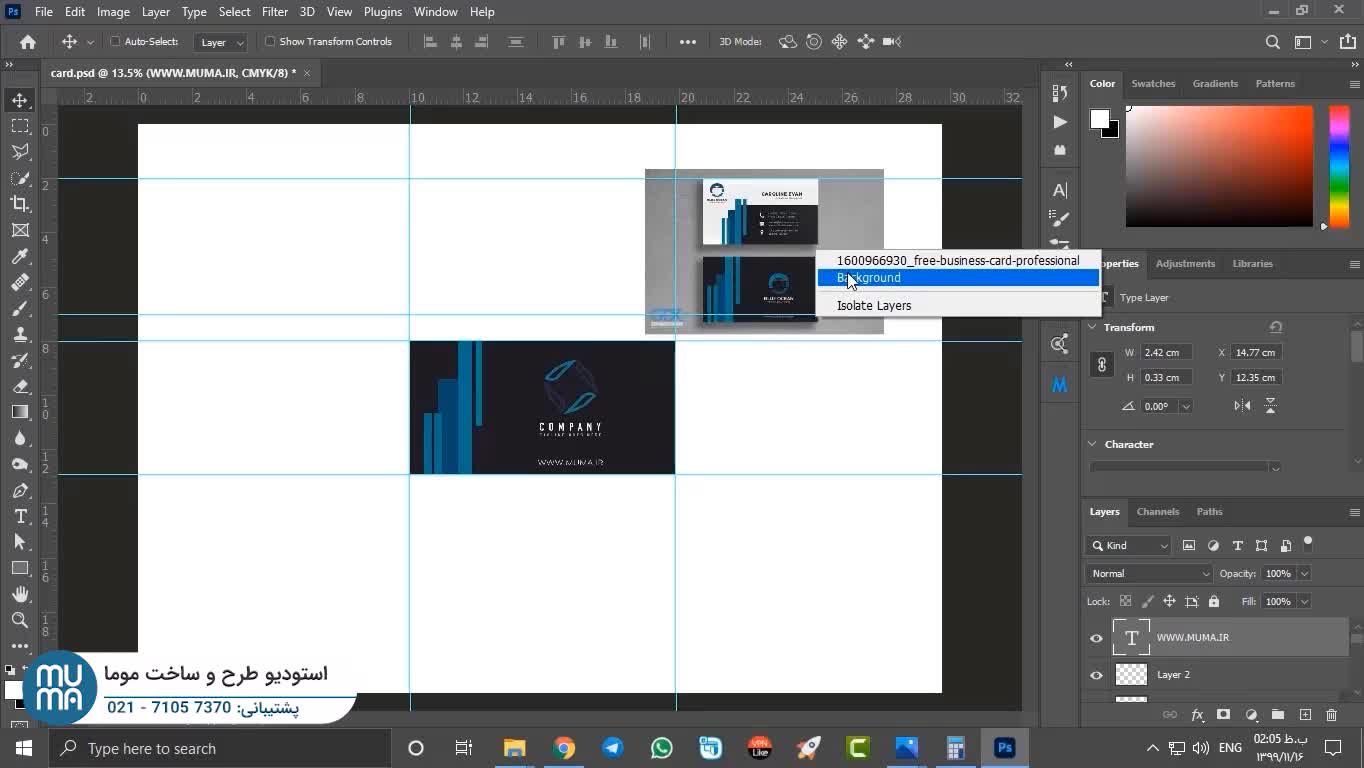Viewport: 1364px width, 768px height.
Task: Enable the Auto-Select checkbox
Action: 115,42
